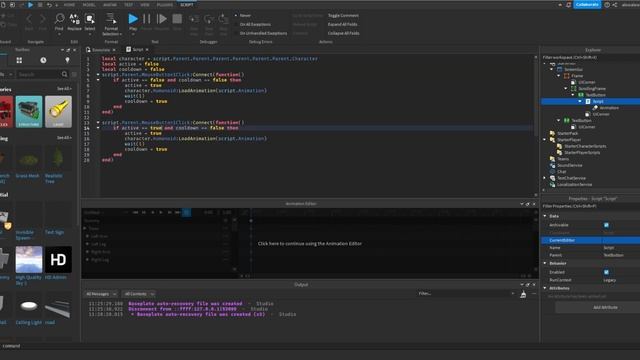Select the HD Admin thumbnail in Toolbox
Screen dimensions: 640x360
click(58, 260)
